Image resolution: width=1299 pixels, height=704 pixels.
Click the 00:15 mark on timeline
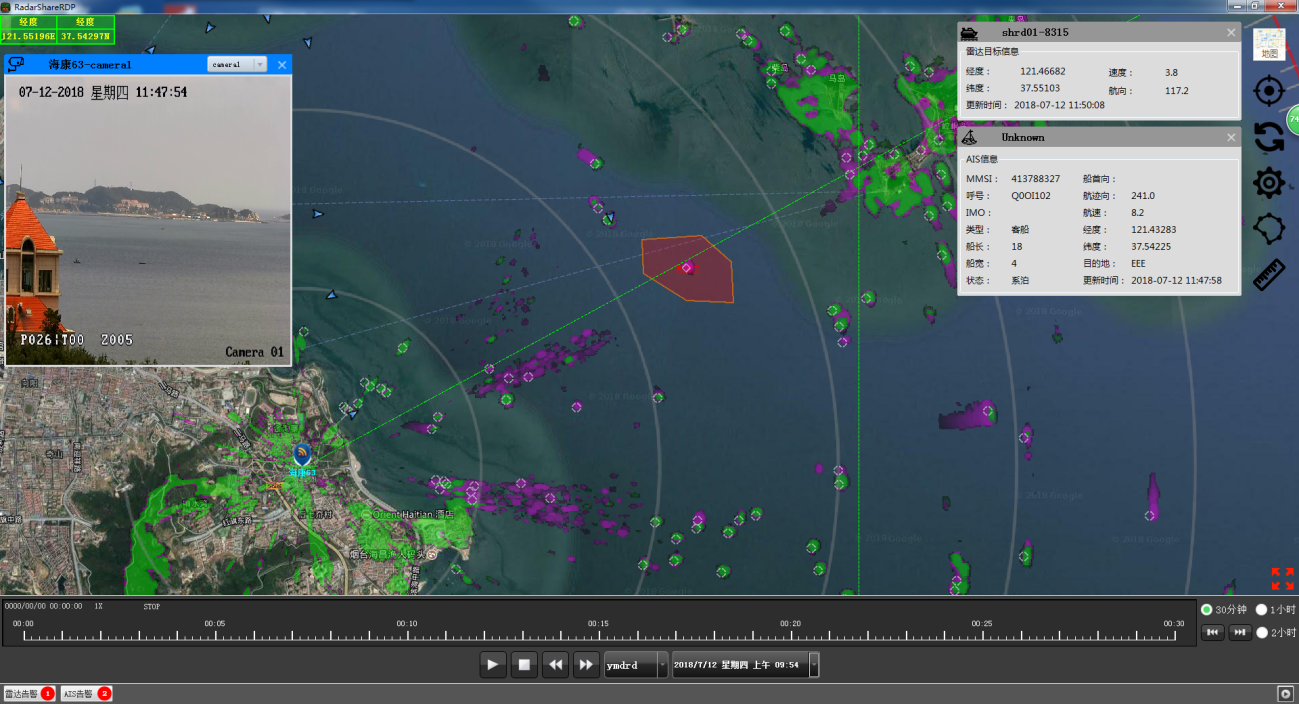click(x=598, y=635)
